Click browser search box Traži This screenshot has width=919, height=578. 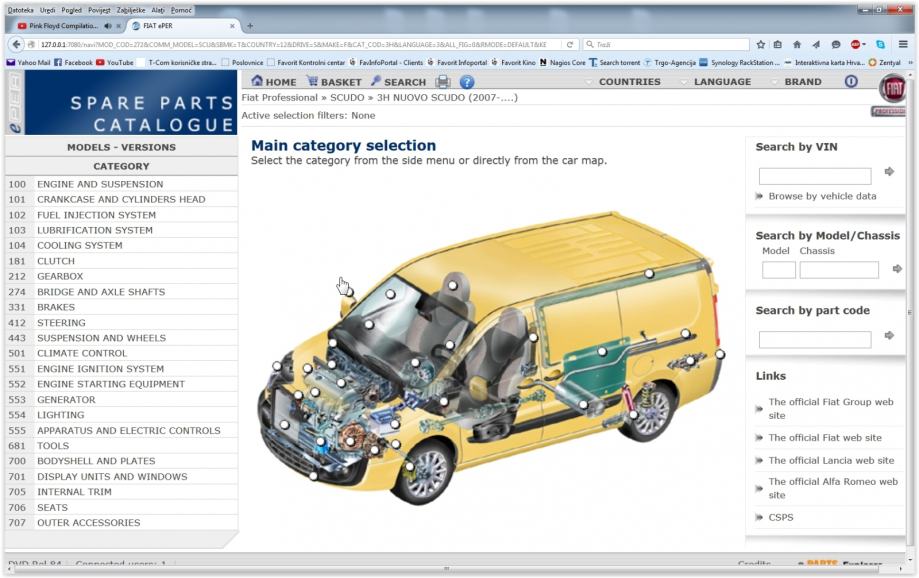tap(667, 45)
